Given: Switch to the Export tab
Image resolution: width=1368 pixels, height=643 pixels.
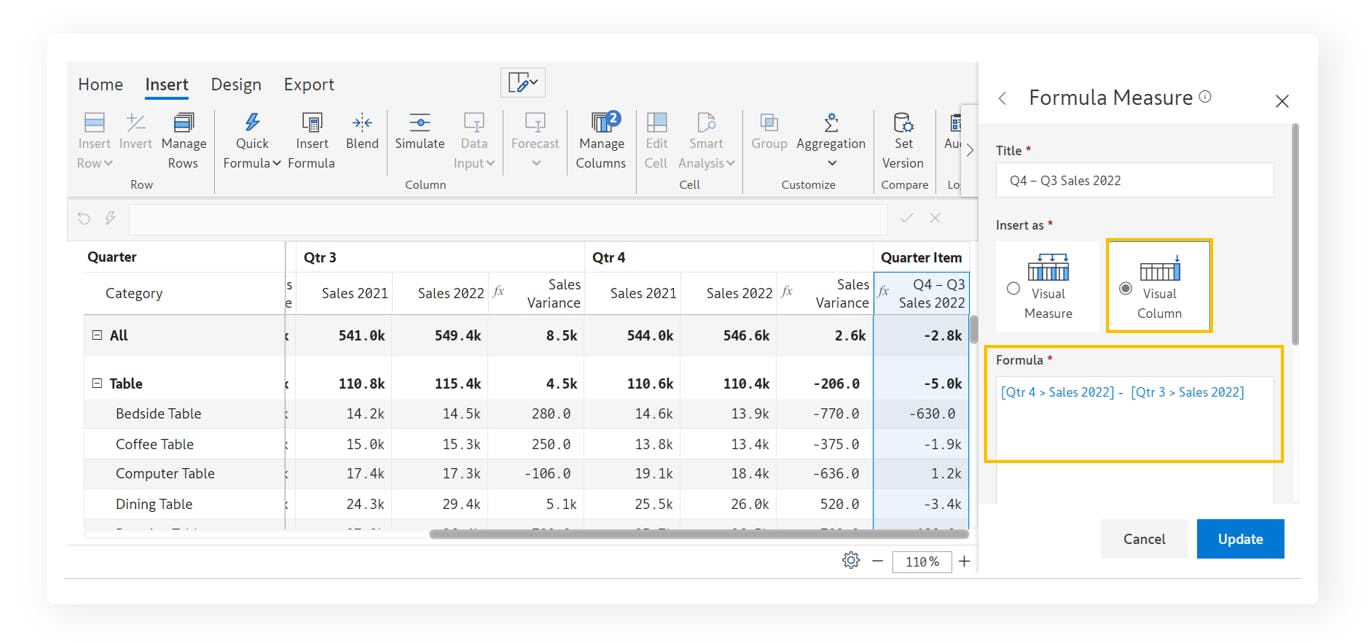Looking at the screenshot, I should click(x=309, y=85).
